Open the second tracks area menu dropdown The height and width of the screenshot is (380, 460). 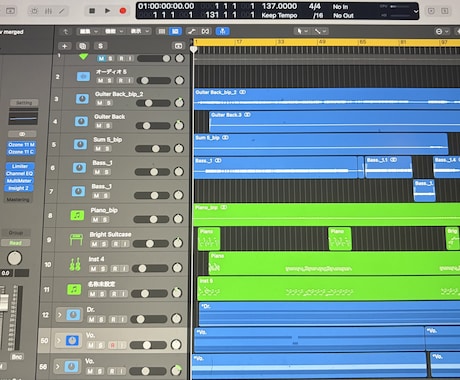click(x=114, y=31)
